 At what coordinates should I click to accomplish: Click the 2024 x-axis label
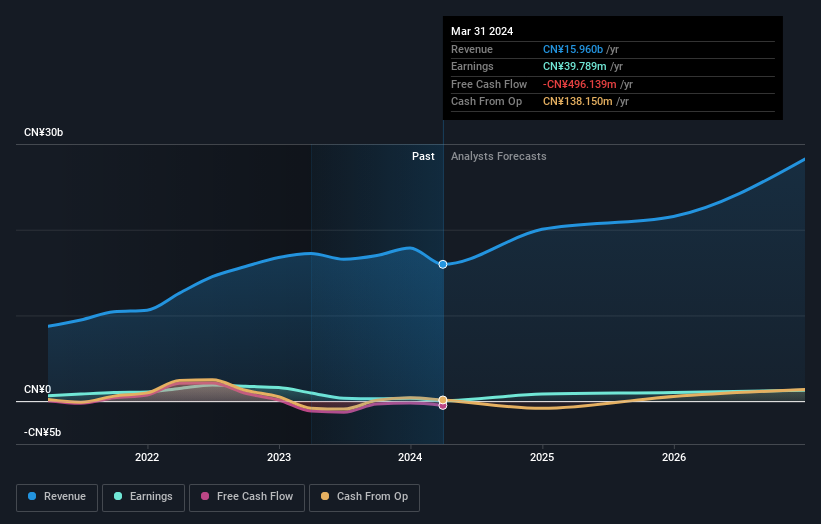tap(410, 457)
